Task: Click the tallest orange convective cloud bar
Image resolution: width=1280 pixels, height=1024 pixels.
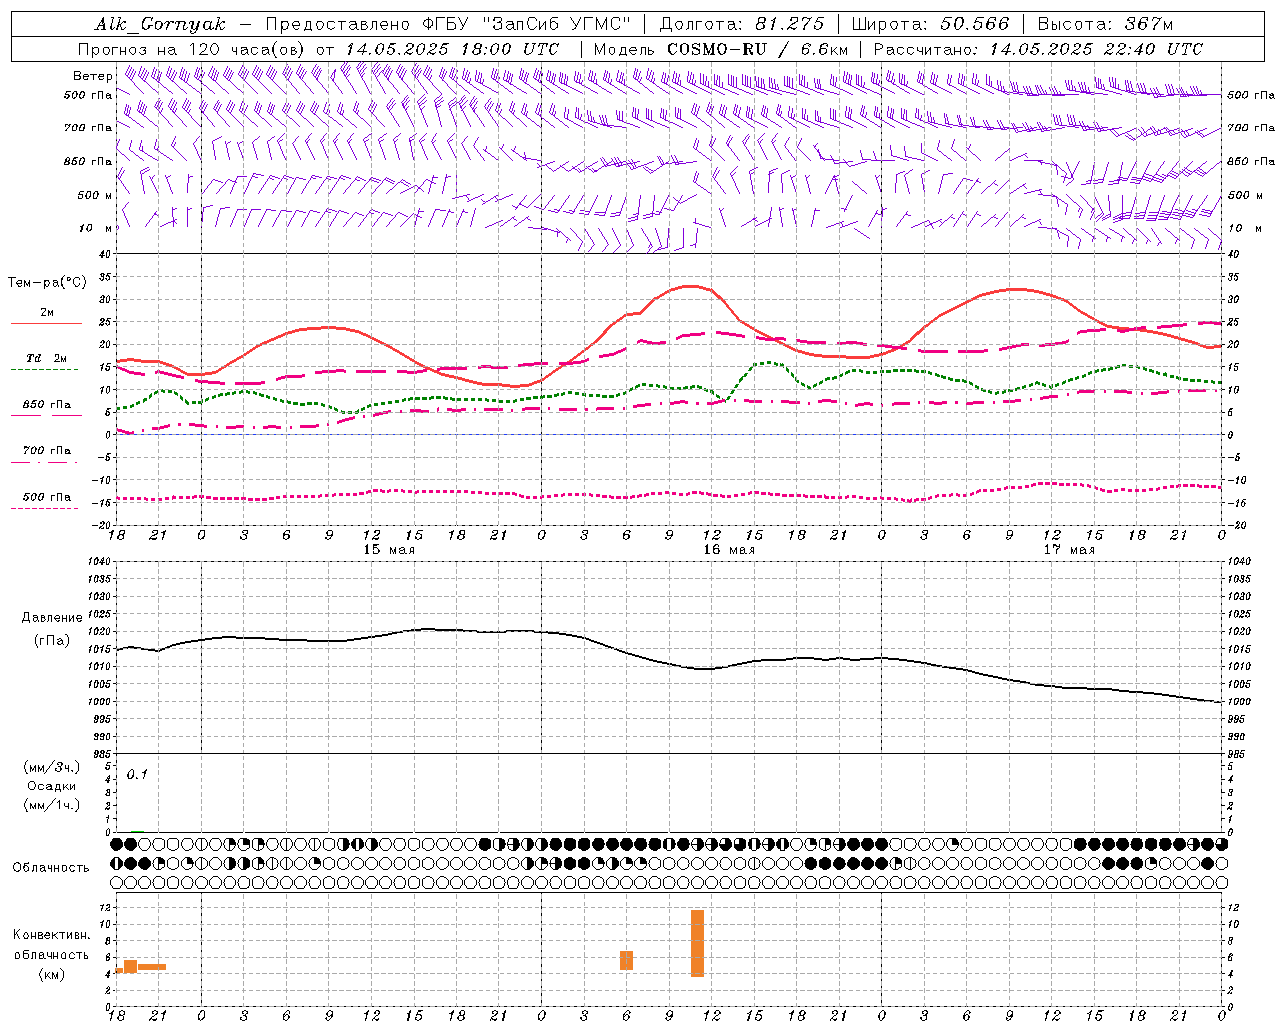Action: 697,943
